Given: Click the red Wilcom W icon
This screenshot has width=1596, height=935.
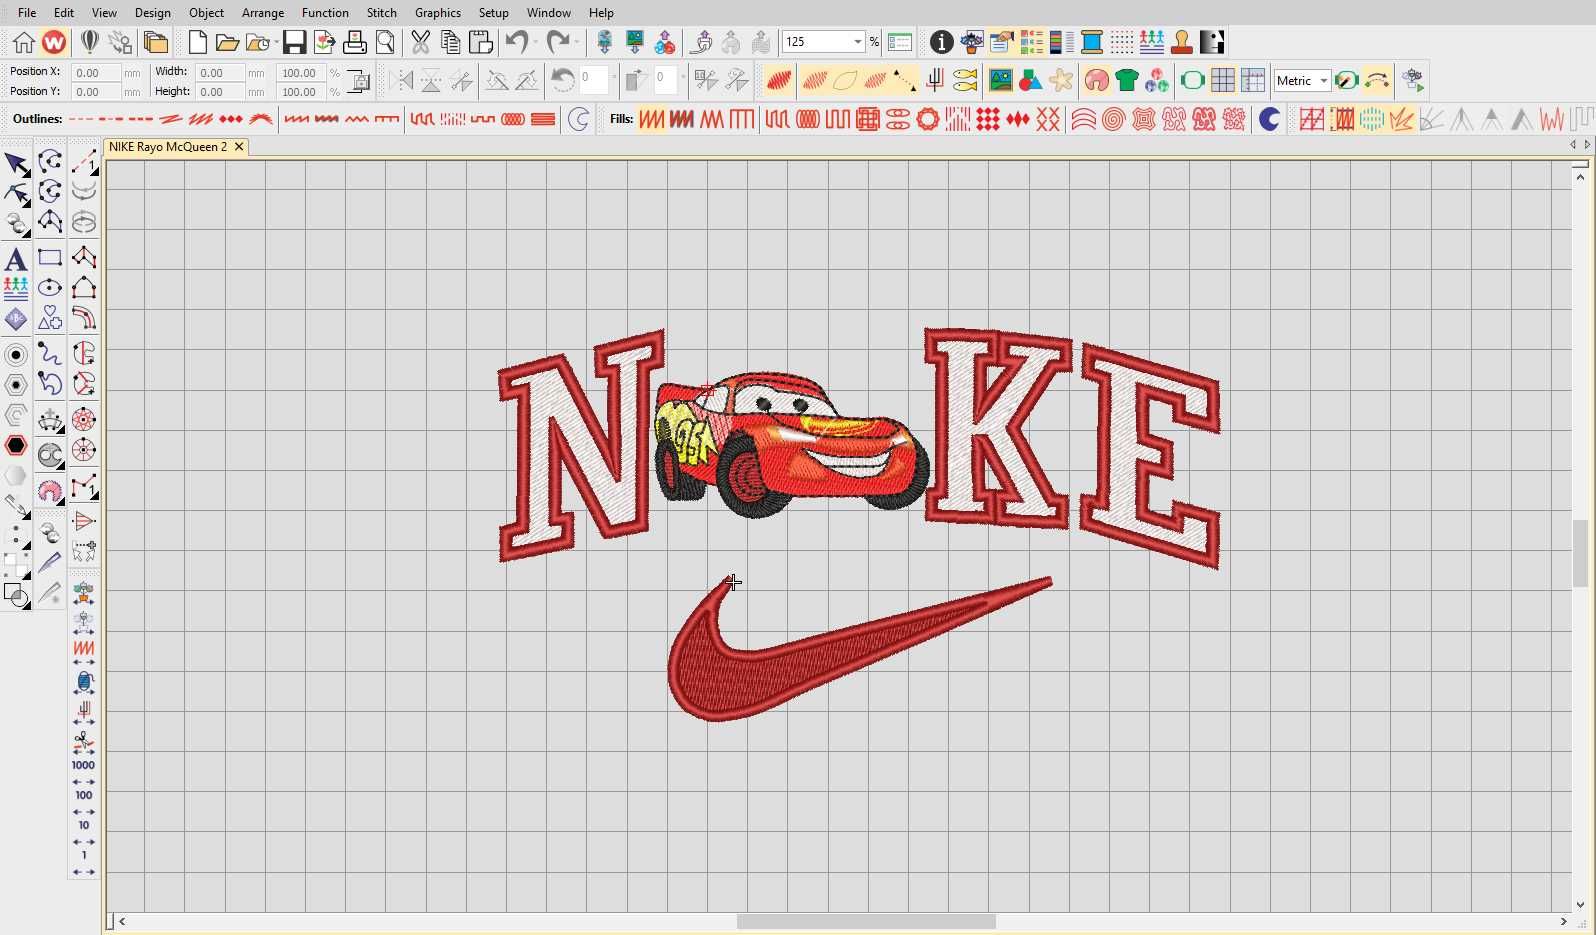Looking at the screenshot, I should (x=54, y=42).
